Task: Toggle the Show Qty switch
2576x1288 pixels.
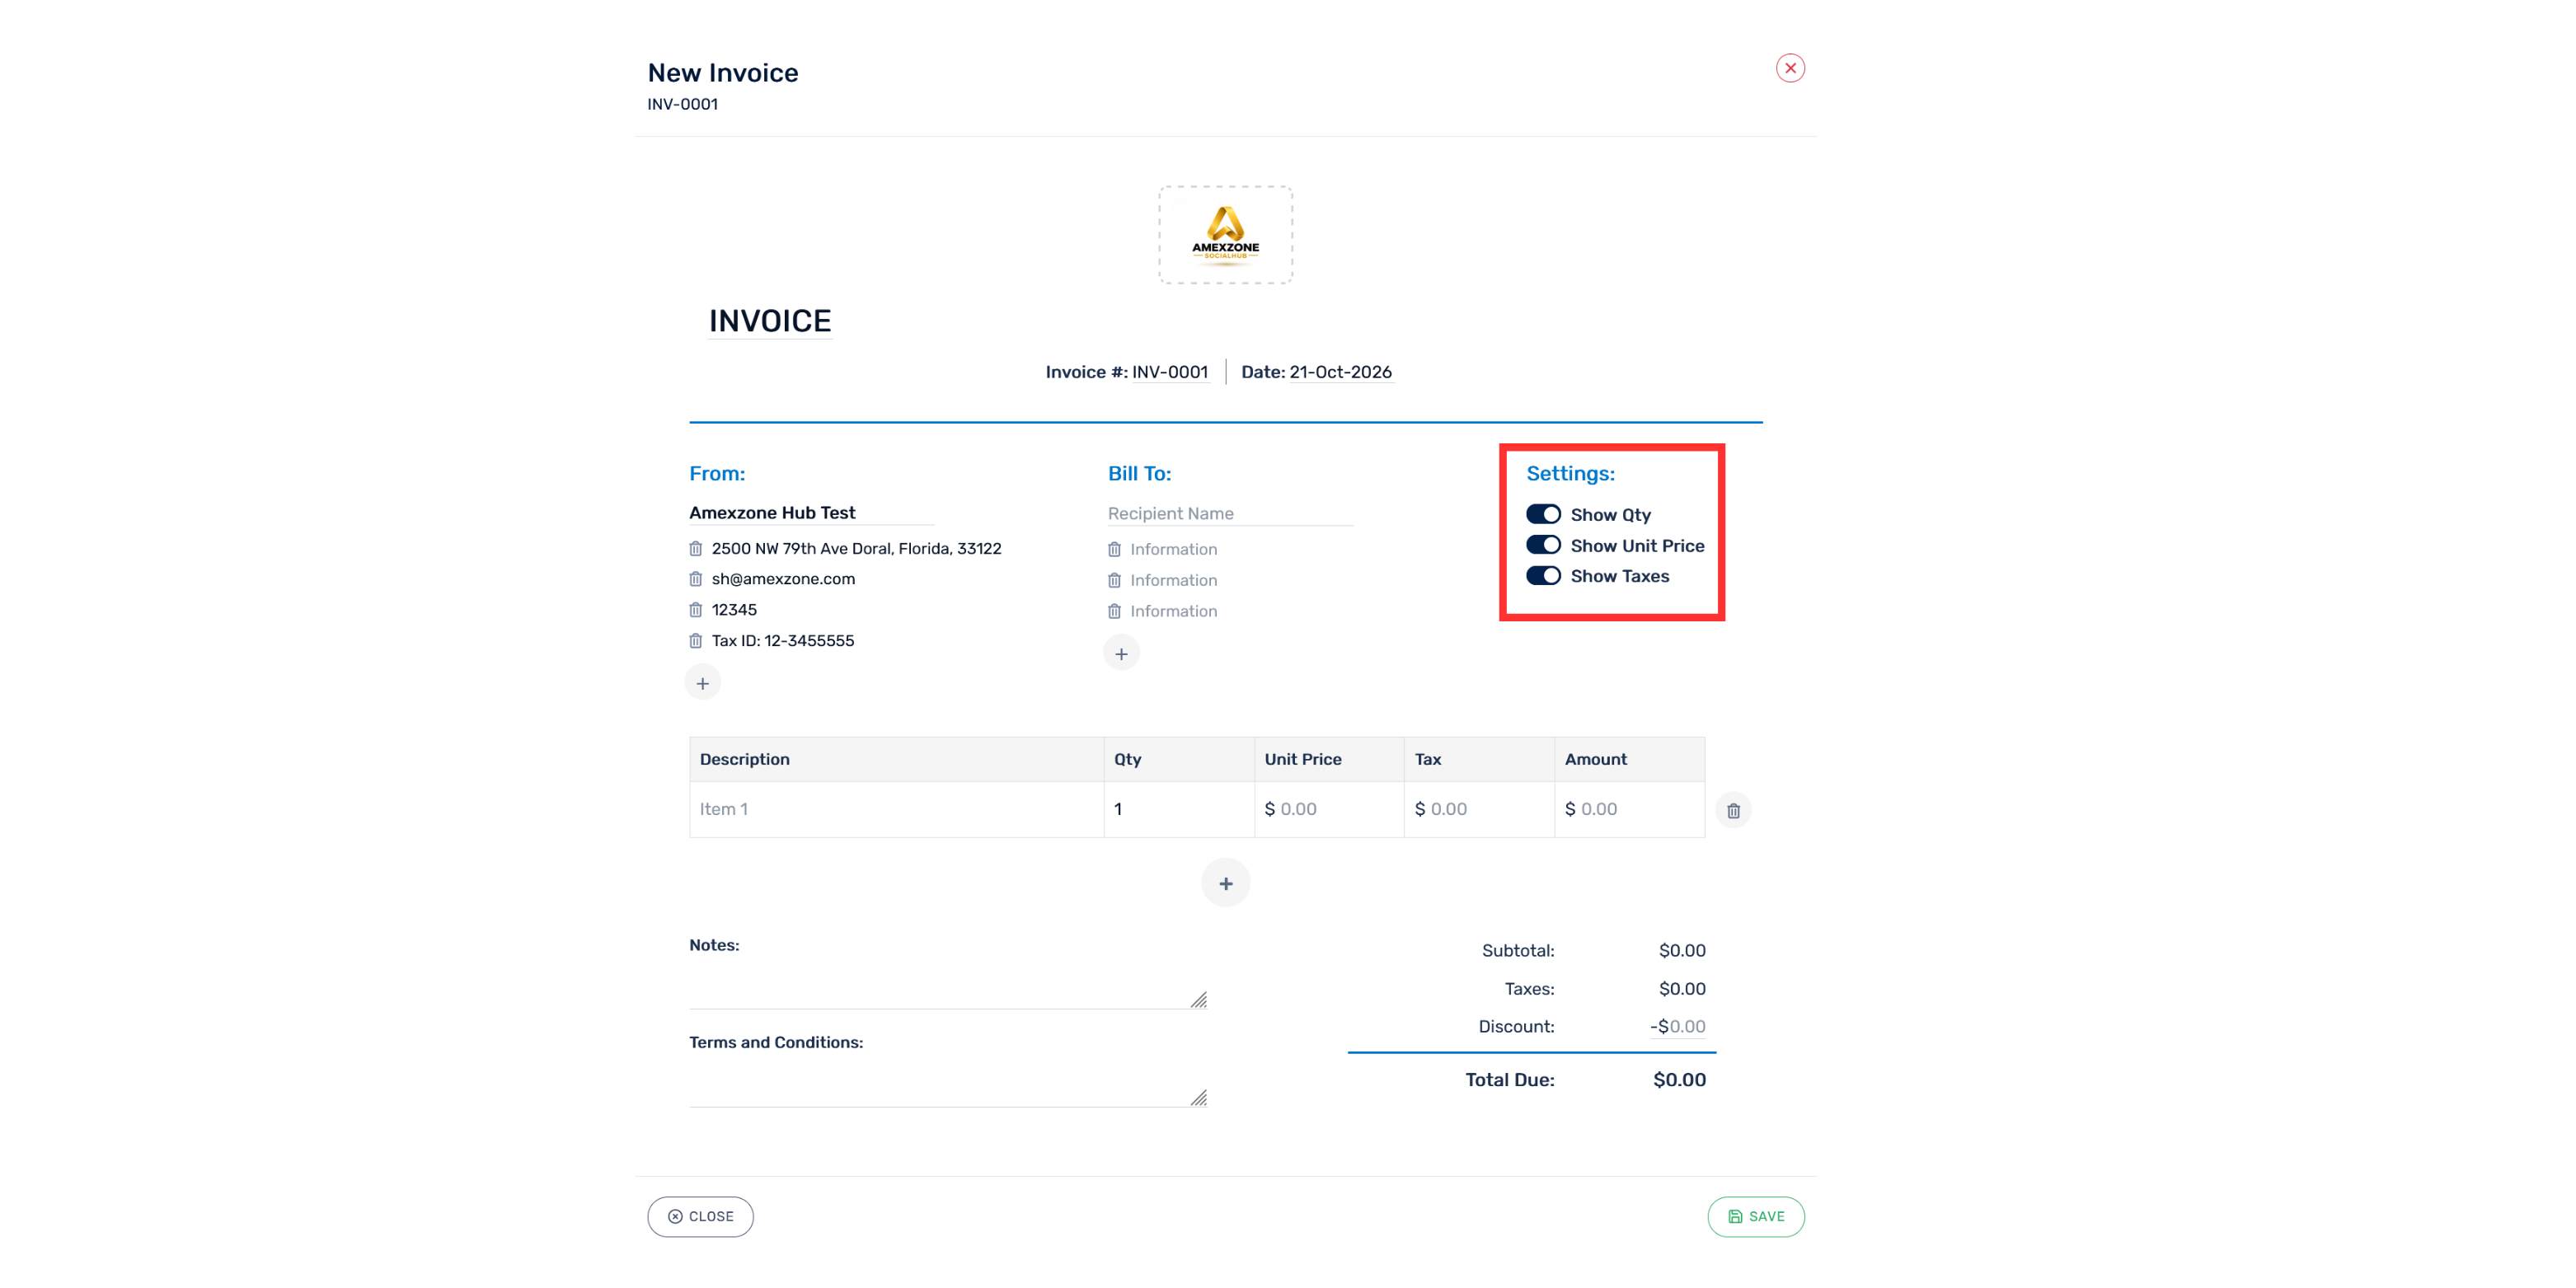Action: 1543,514
